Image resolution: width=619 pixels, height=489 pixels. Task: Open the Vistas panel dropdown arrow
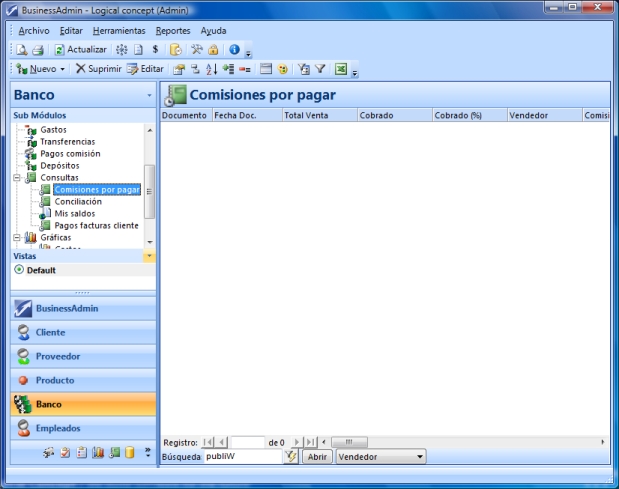point(150,256)
